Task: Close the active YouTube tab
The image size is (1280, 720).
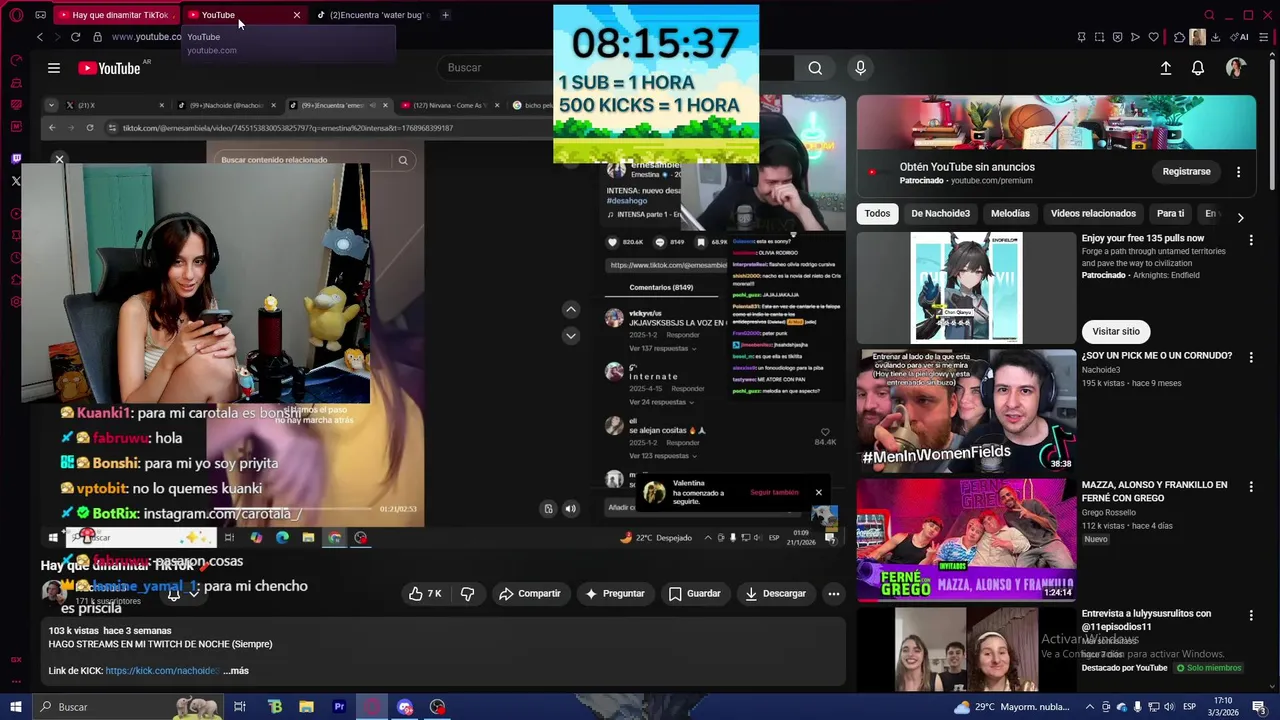Action: pos(296,15)
